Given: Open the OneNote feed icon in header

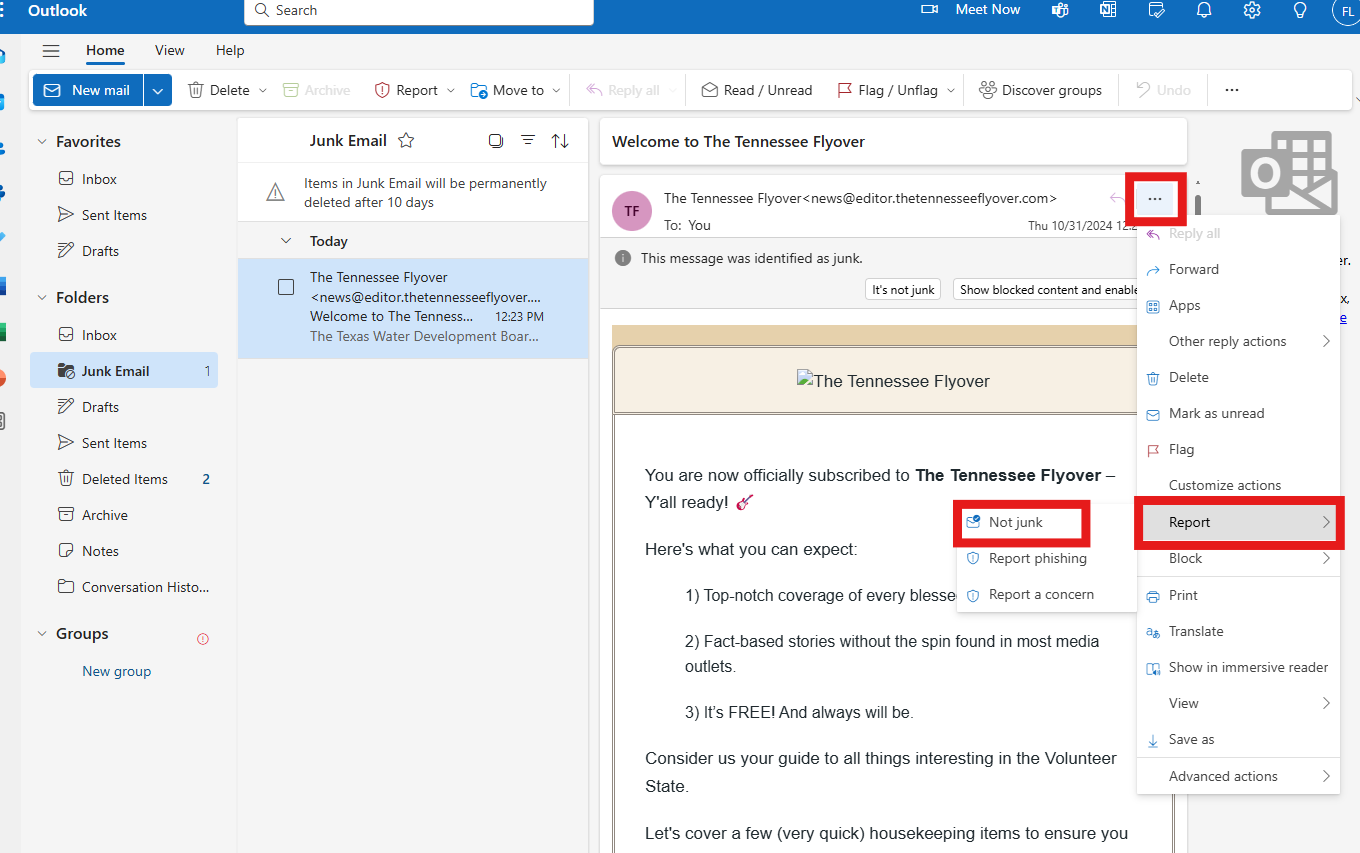Looking at the screenshot, I should (1108, 10).
